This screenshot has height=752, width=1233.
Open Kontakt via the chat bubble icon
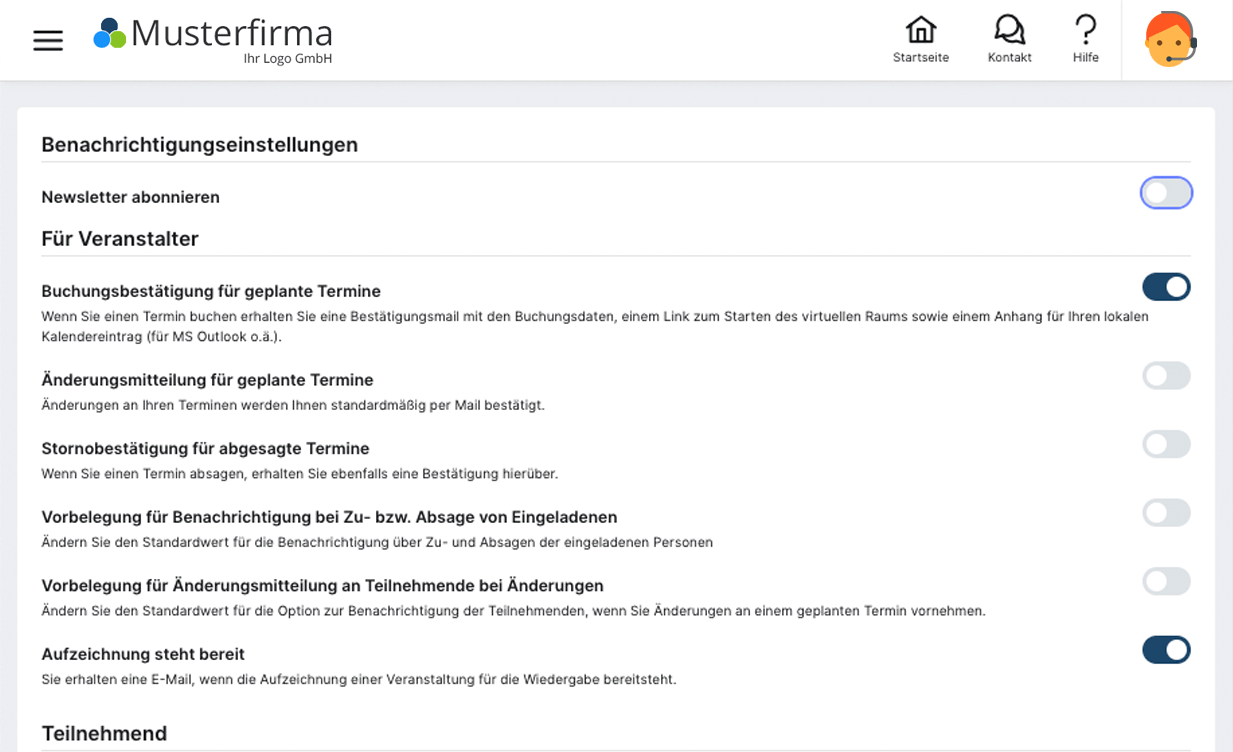(x=1009, y=29)
